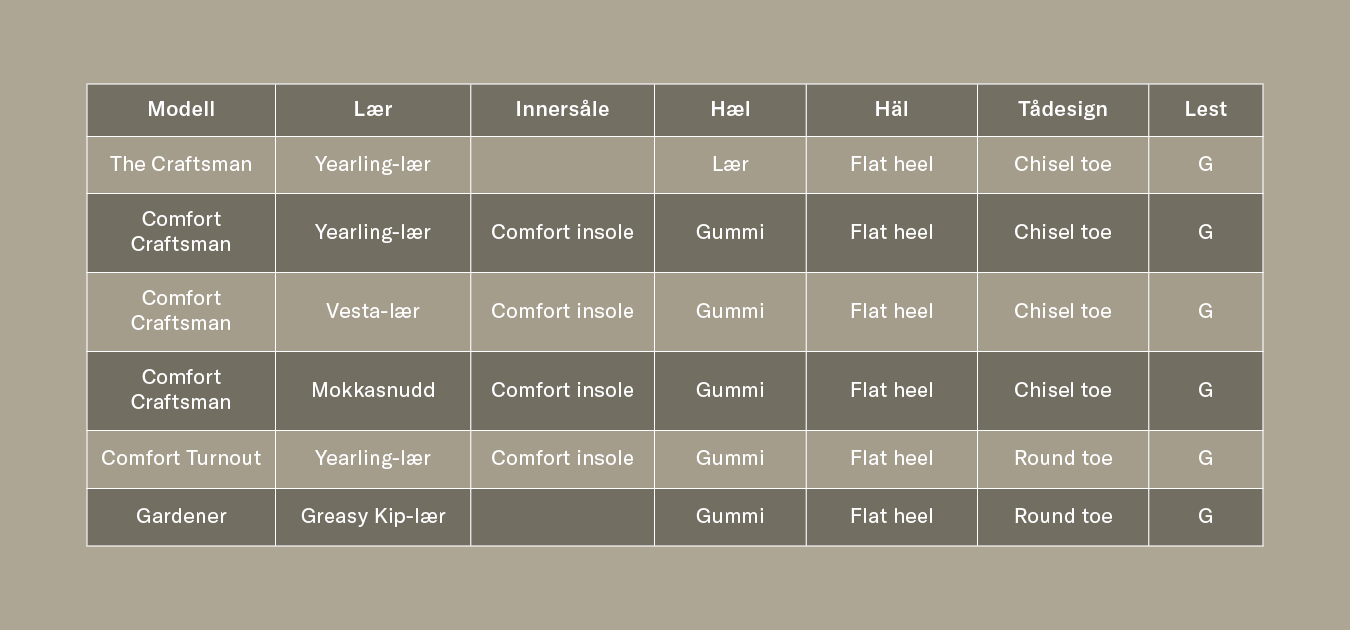Click the Comfort Turnout model cell
The height and width of the screenshot is (630, 1350).
[x=181, y=458]
